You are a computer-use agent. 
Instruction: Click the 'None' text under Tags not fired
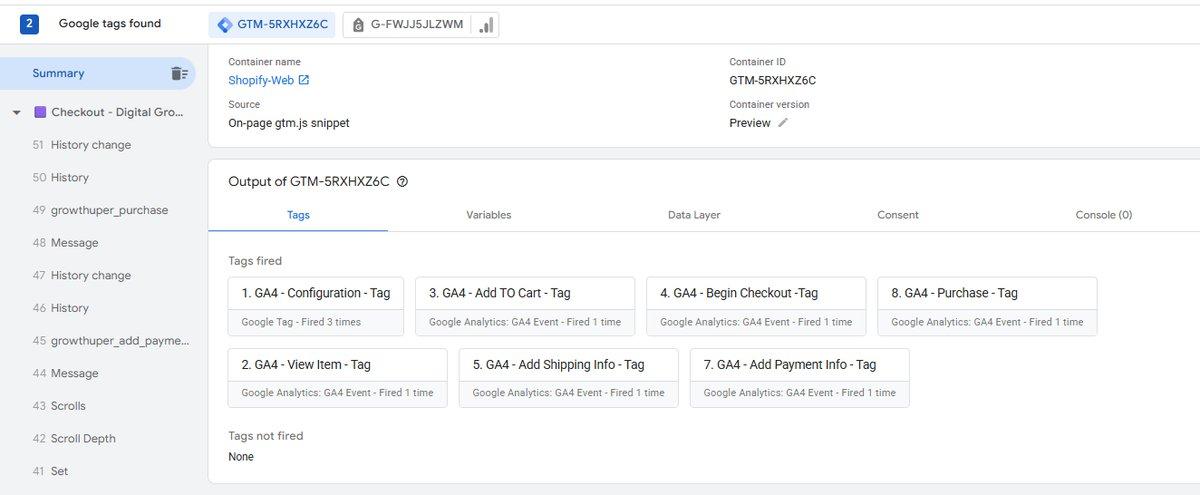tap(241, 457)
